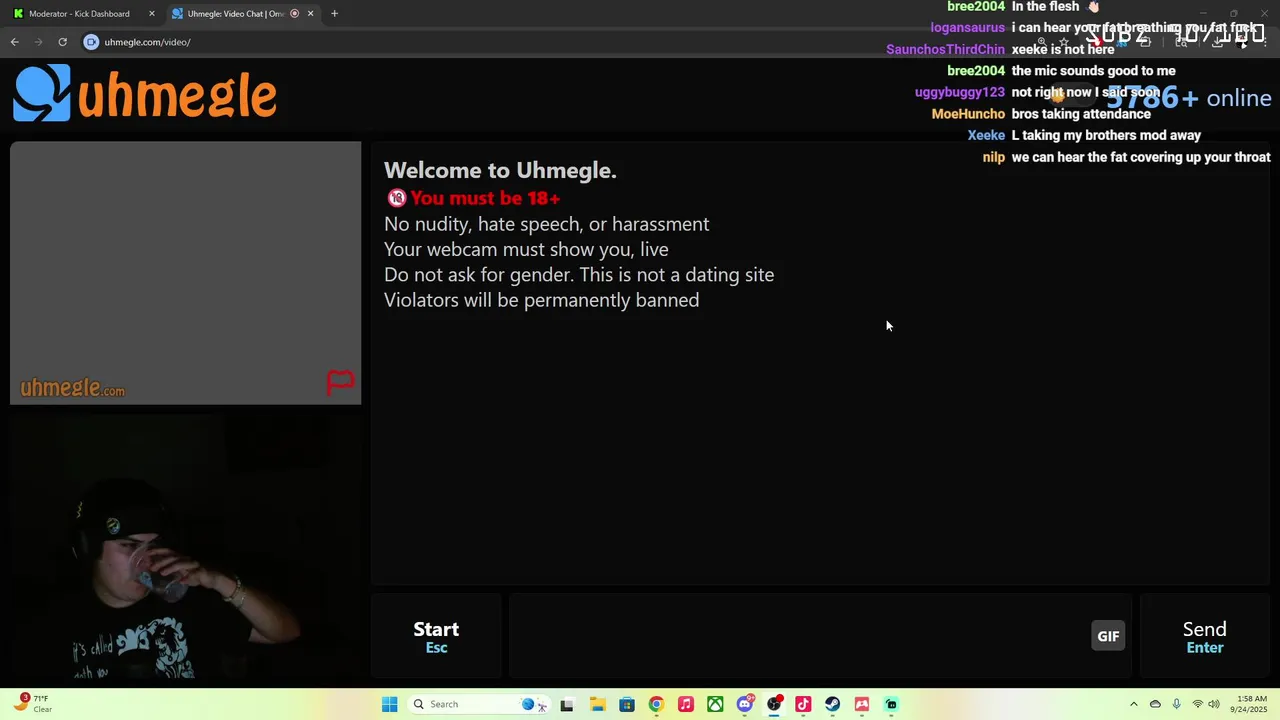This screenshot has height=720, width=1280.
Task: Open the Xbox app from the taskbar
Action: [x=715, y=704]
